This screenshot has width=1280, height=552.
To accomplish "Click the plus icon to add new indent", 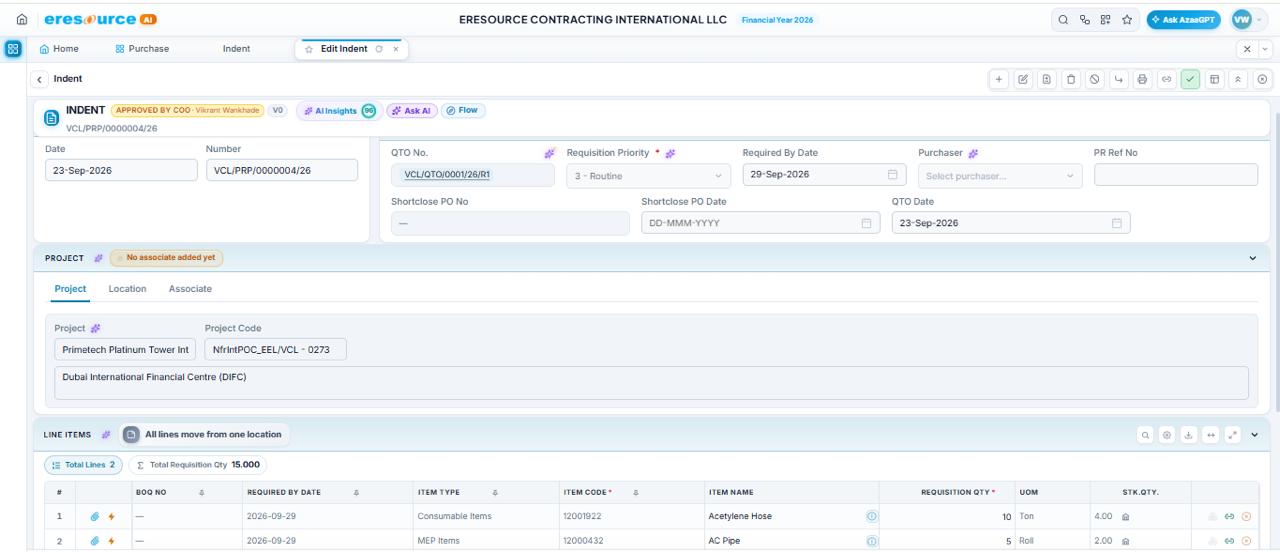I will (x=999, y=78).
